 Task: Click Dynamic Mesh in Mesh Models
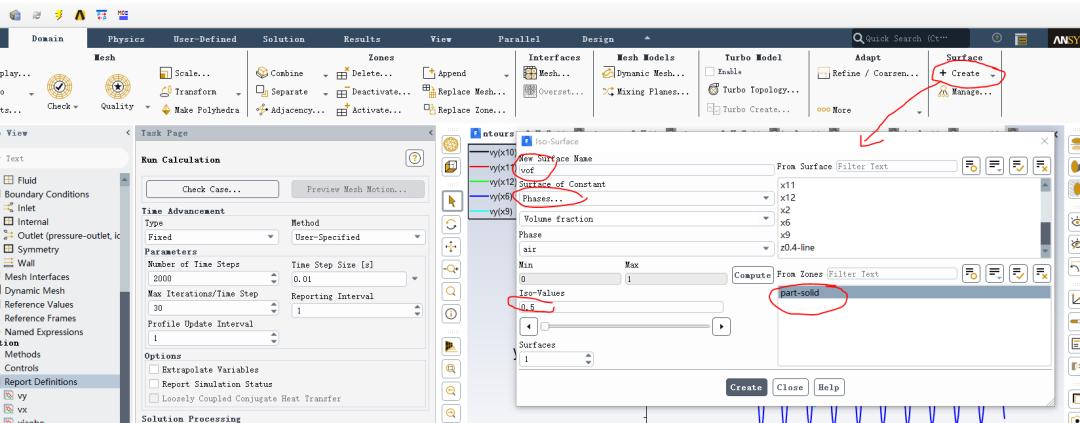tap(643, 73)
